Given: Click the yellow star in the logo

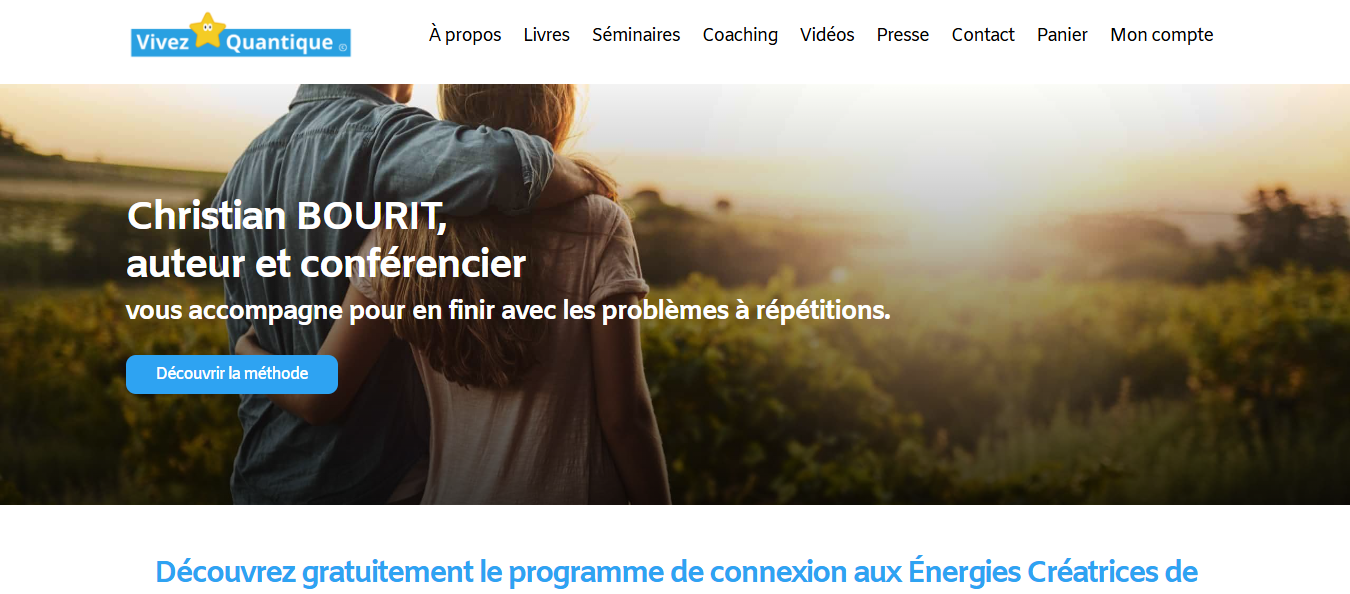Looking at the screenshot, I should pos(207,29).
